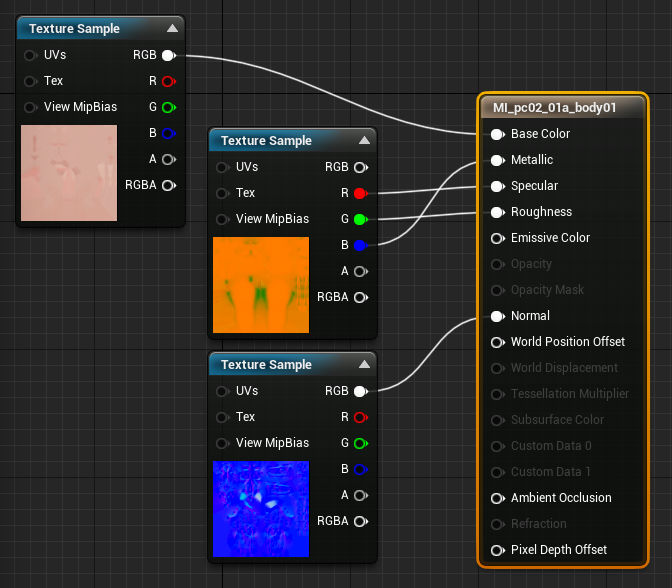Click A output pin of blue normal texture node
This screenshot has height=588, width=672.
point(361,495)
